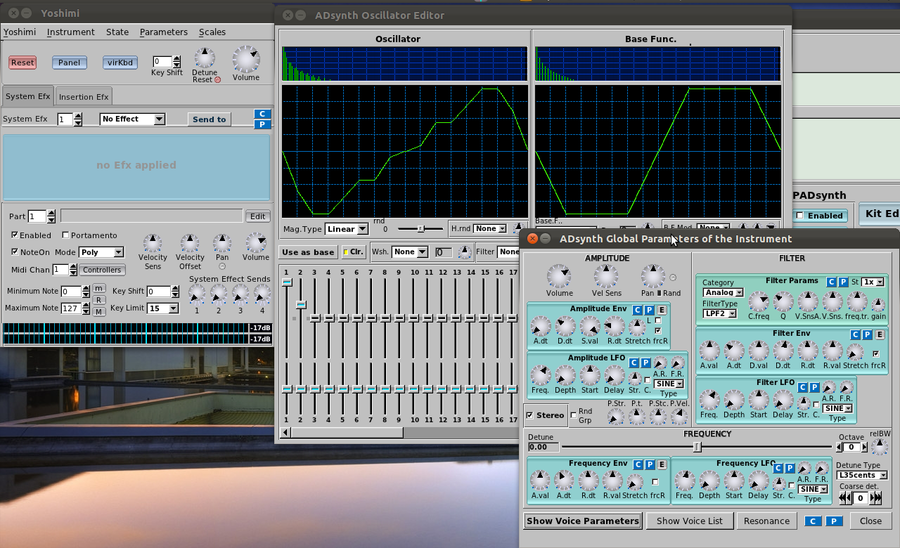Click the Vel Sens amplitude knob
This screenshot has height=548, width=900.
click(x=606, y=276)
